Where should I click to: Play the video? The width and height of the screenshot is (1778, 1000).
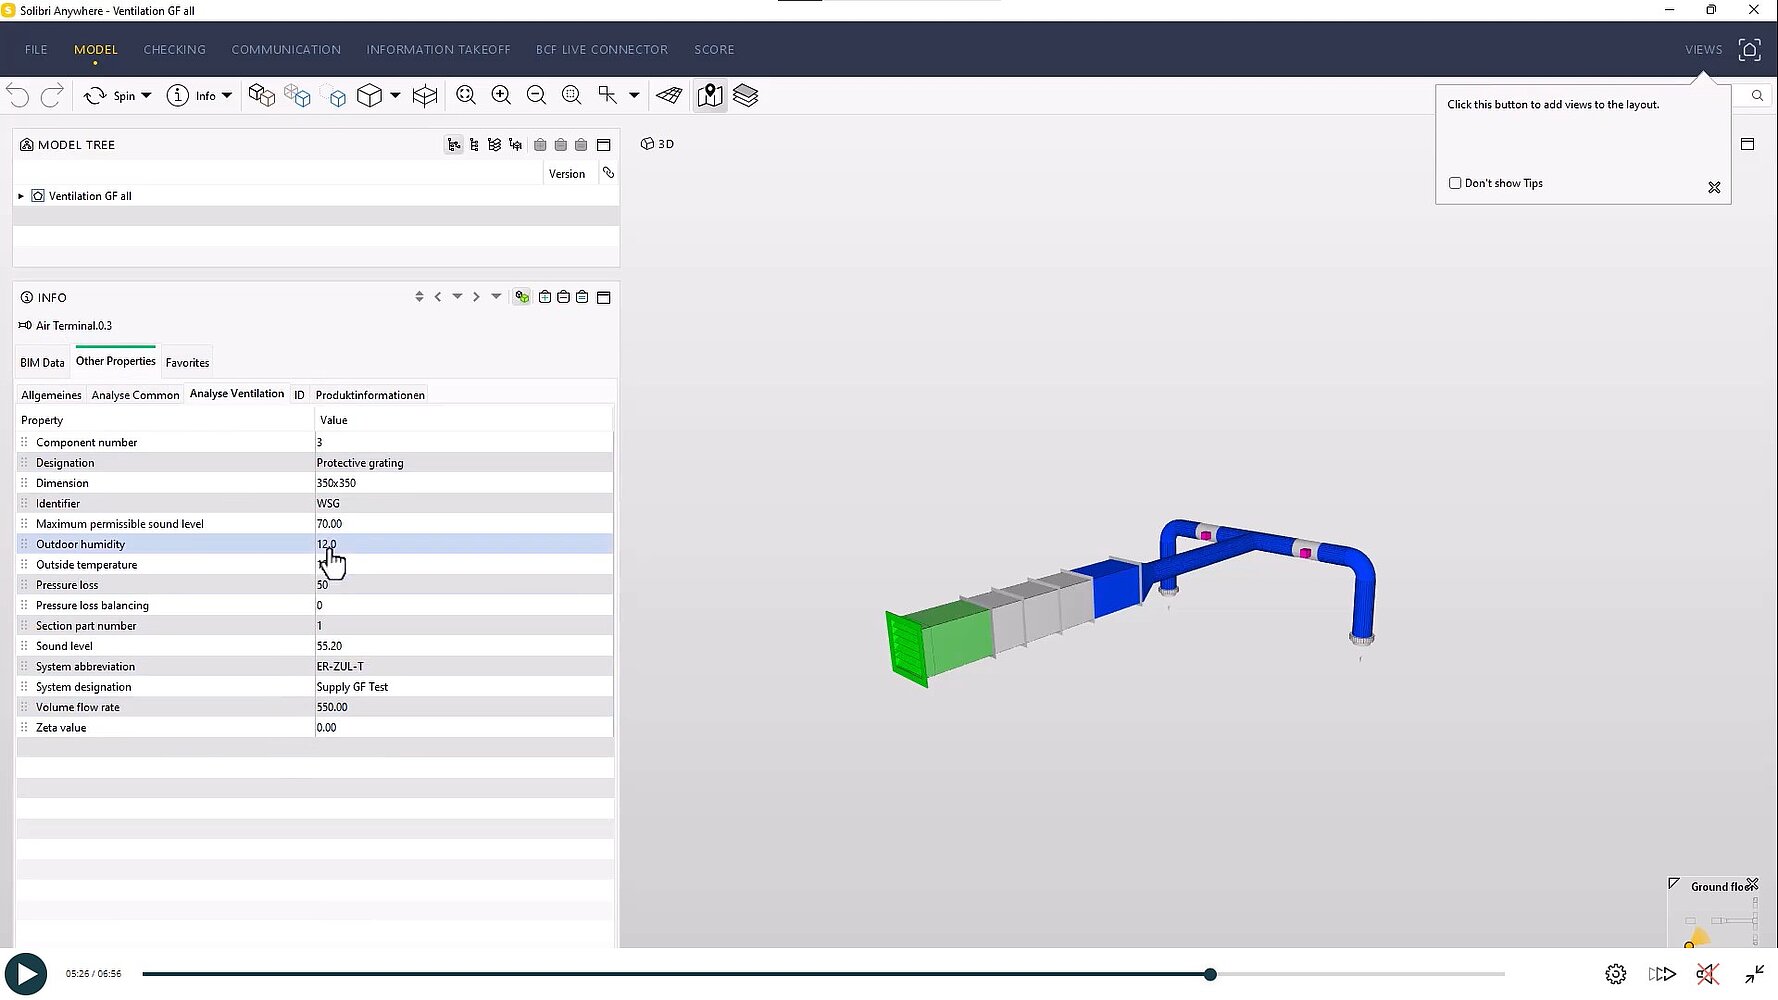coord(26,974)
